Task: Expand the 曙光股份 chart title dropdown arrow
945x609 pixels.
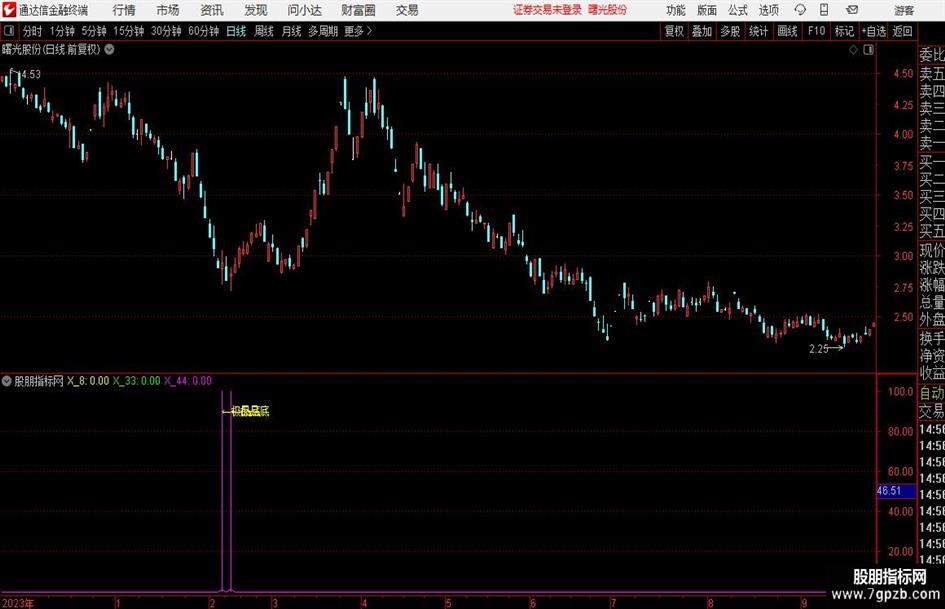Action: coord(109,49)
